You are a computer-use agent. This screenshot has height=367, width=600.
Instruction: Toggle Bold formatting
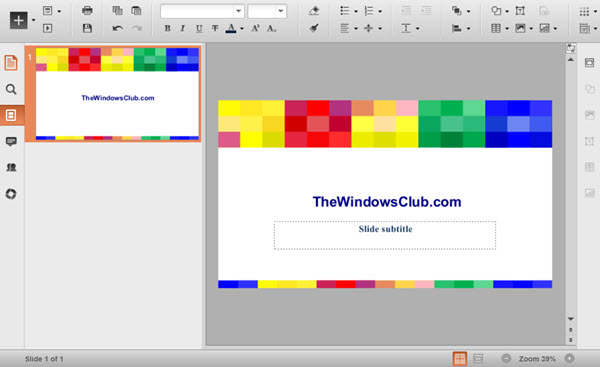pyautogui.click(x=167, y=28)
